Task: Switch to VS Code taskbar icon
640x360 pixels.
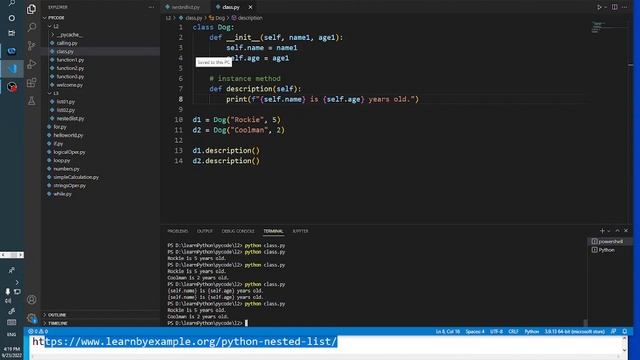Action: [x=11, y=69]
